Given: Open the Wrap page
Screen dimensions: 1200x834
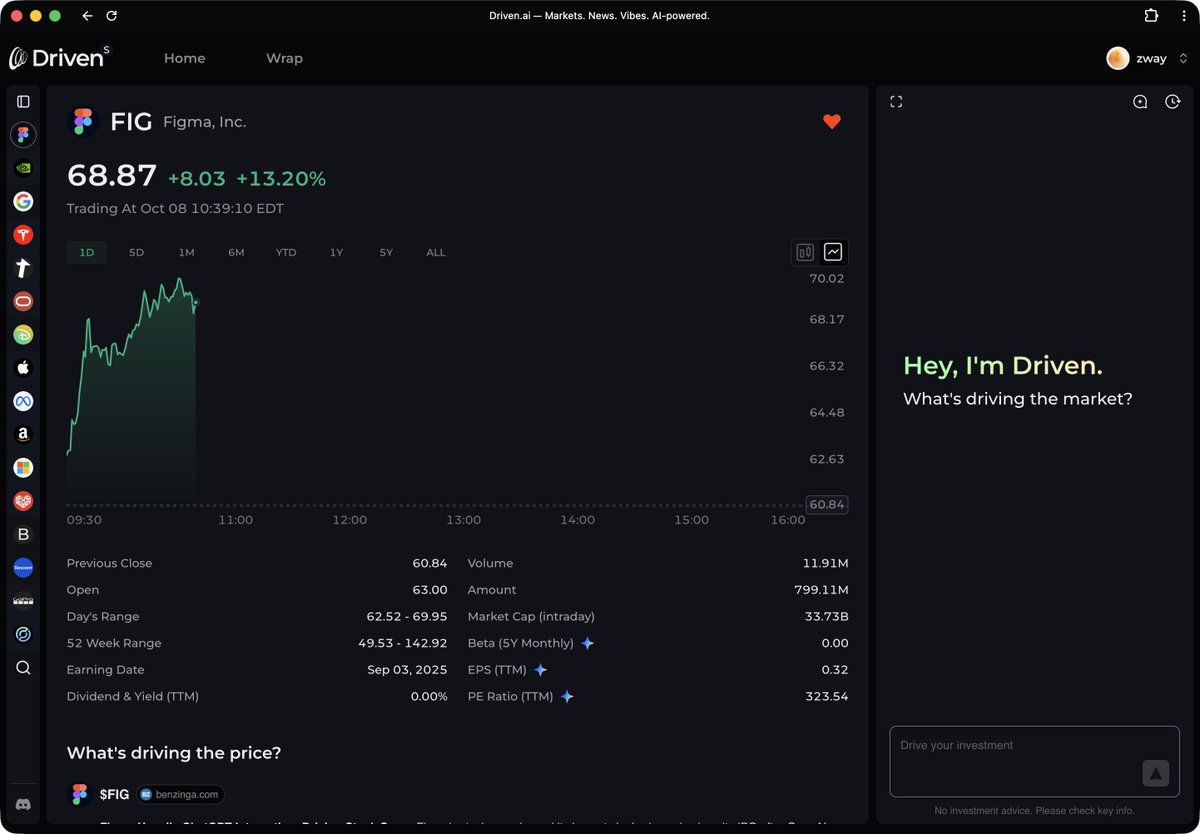Looking at the screenshot, I should (284, 58).
